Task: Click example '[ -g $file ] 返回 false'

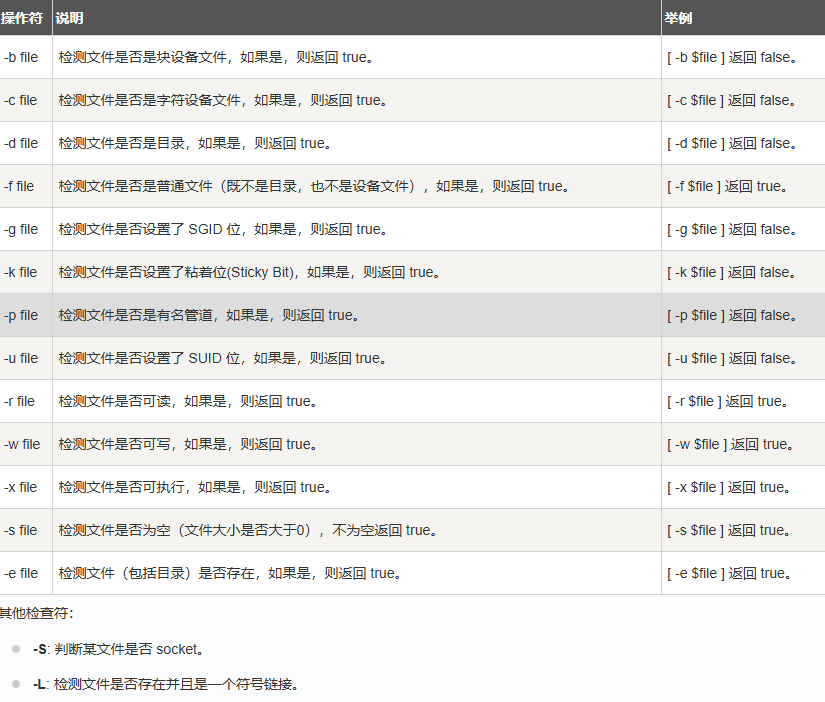Action: 733,229
